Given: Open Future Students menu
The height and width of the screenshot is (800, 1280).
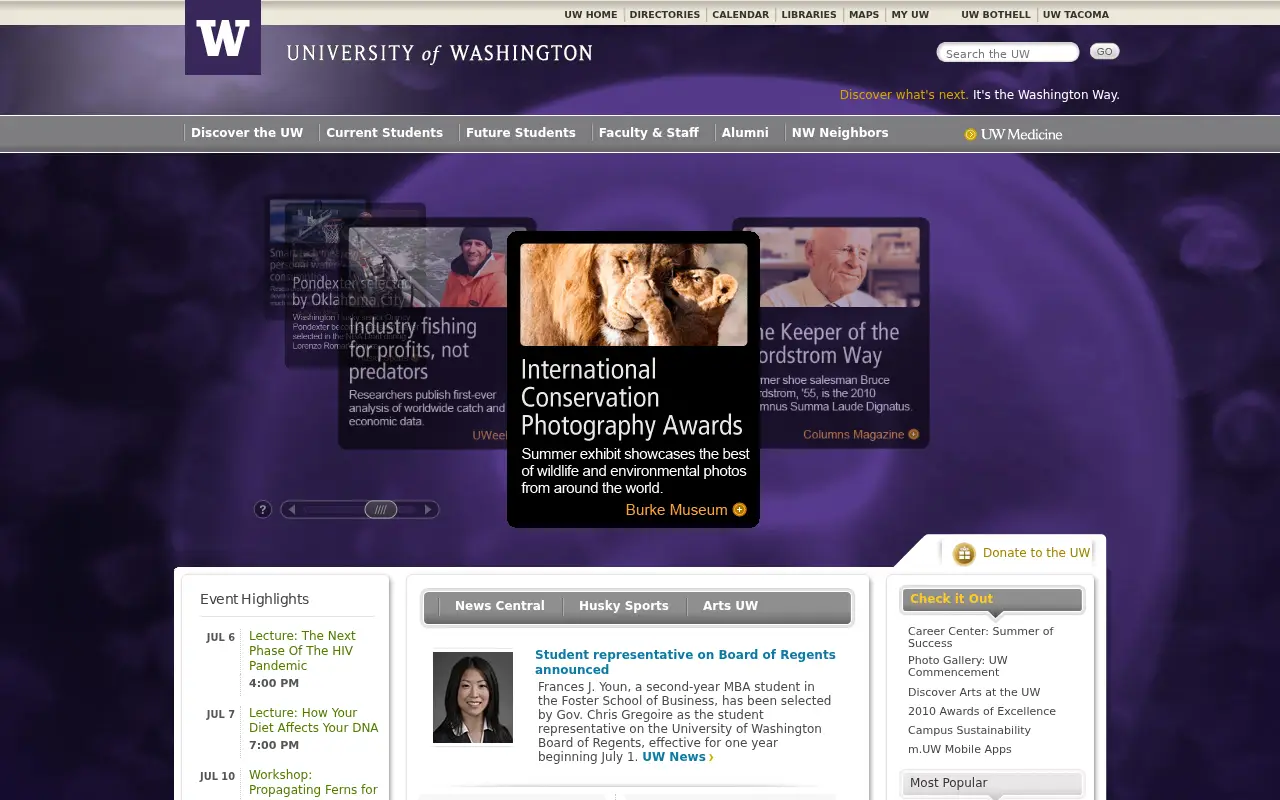Looking at the screenshot, I should [521, 132].
